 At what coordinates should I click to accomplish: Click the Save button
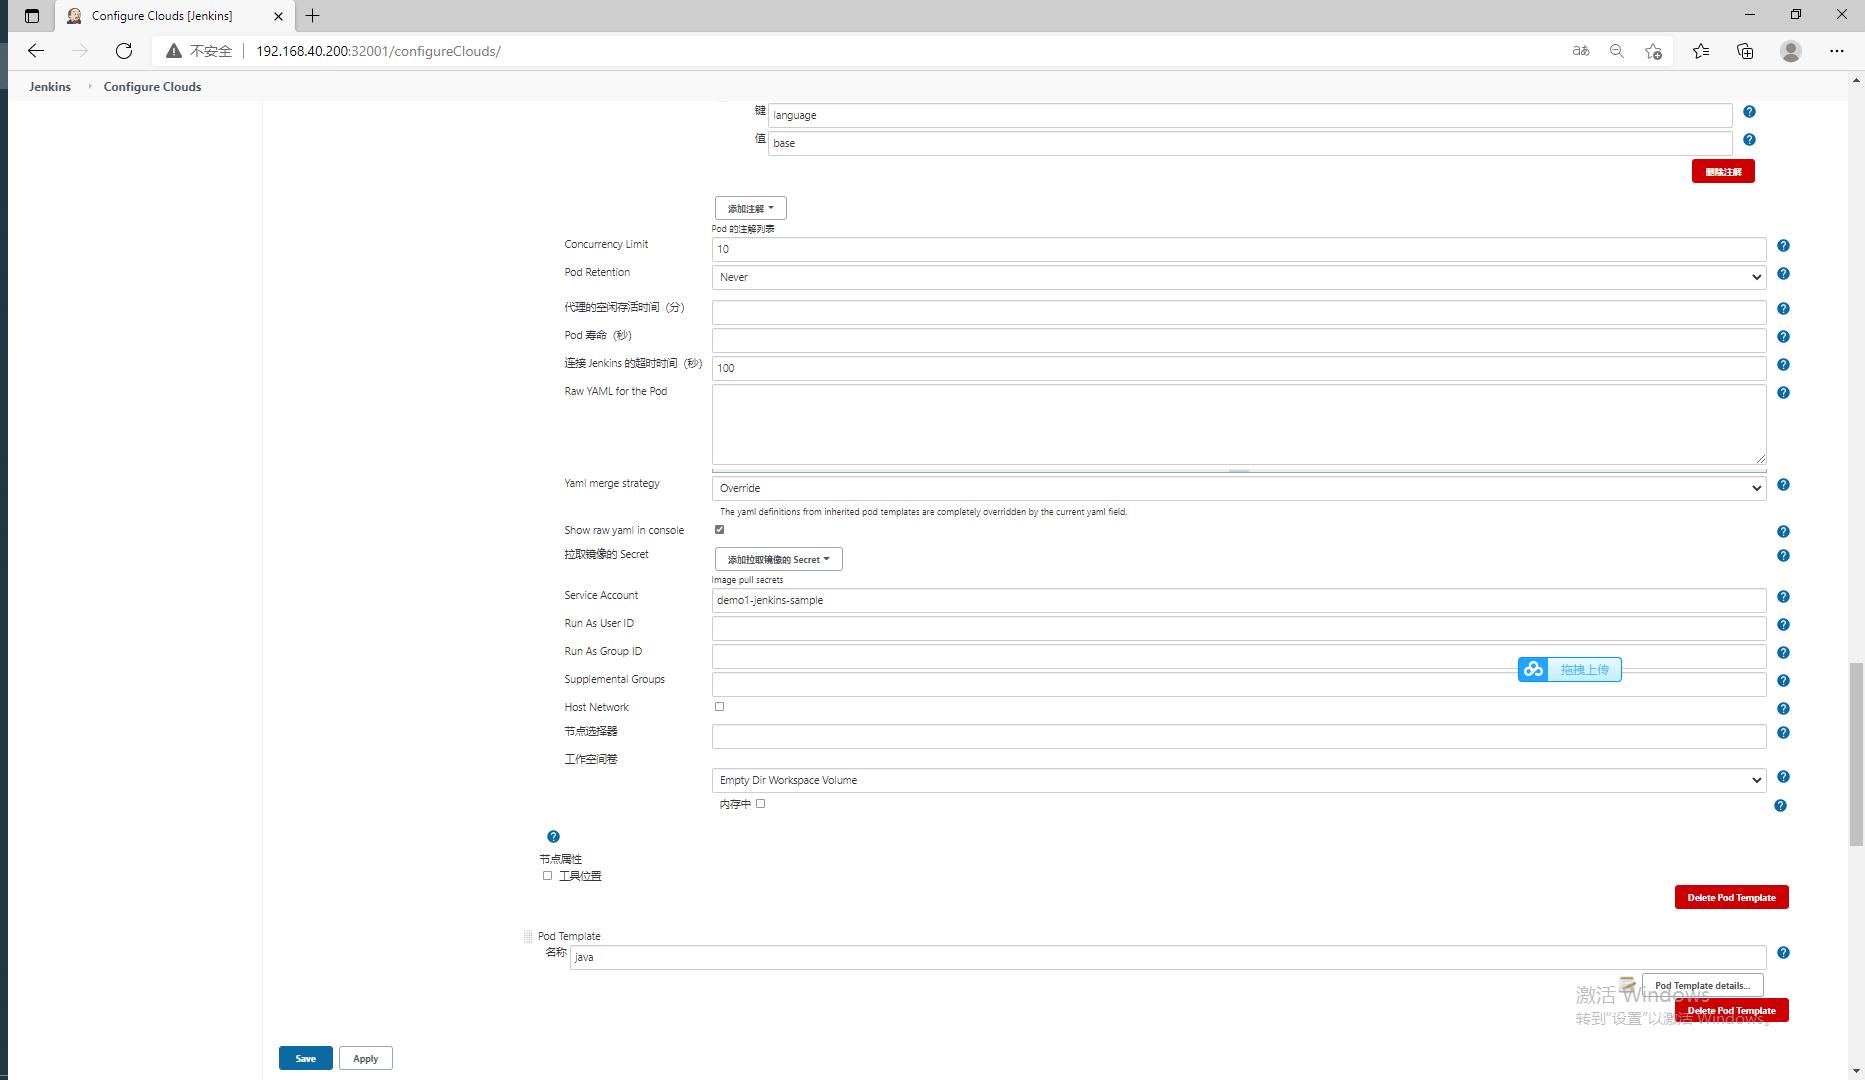tap(306, 1058)
